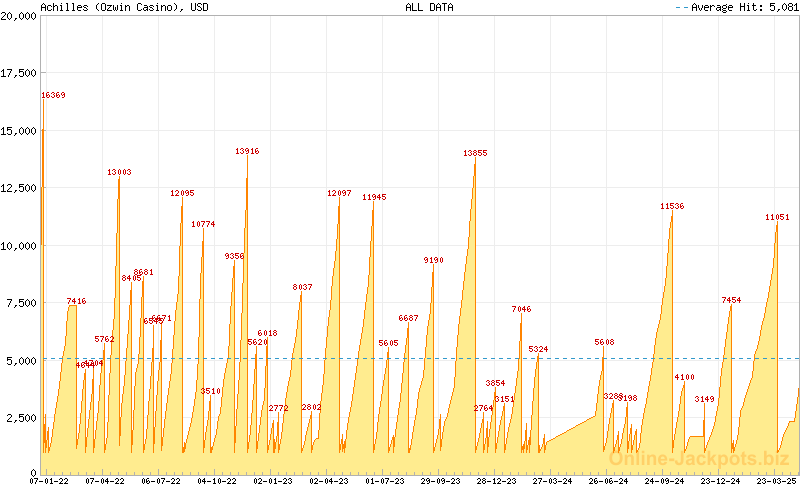Click the 20,000 y-axis label
Image resolution: width=800 pixels, height=490 pixels.
pos(20,17)
